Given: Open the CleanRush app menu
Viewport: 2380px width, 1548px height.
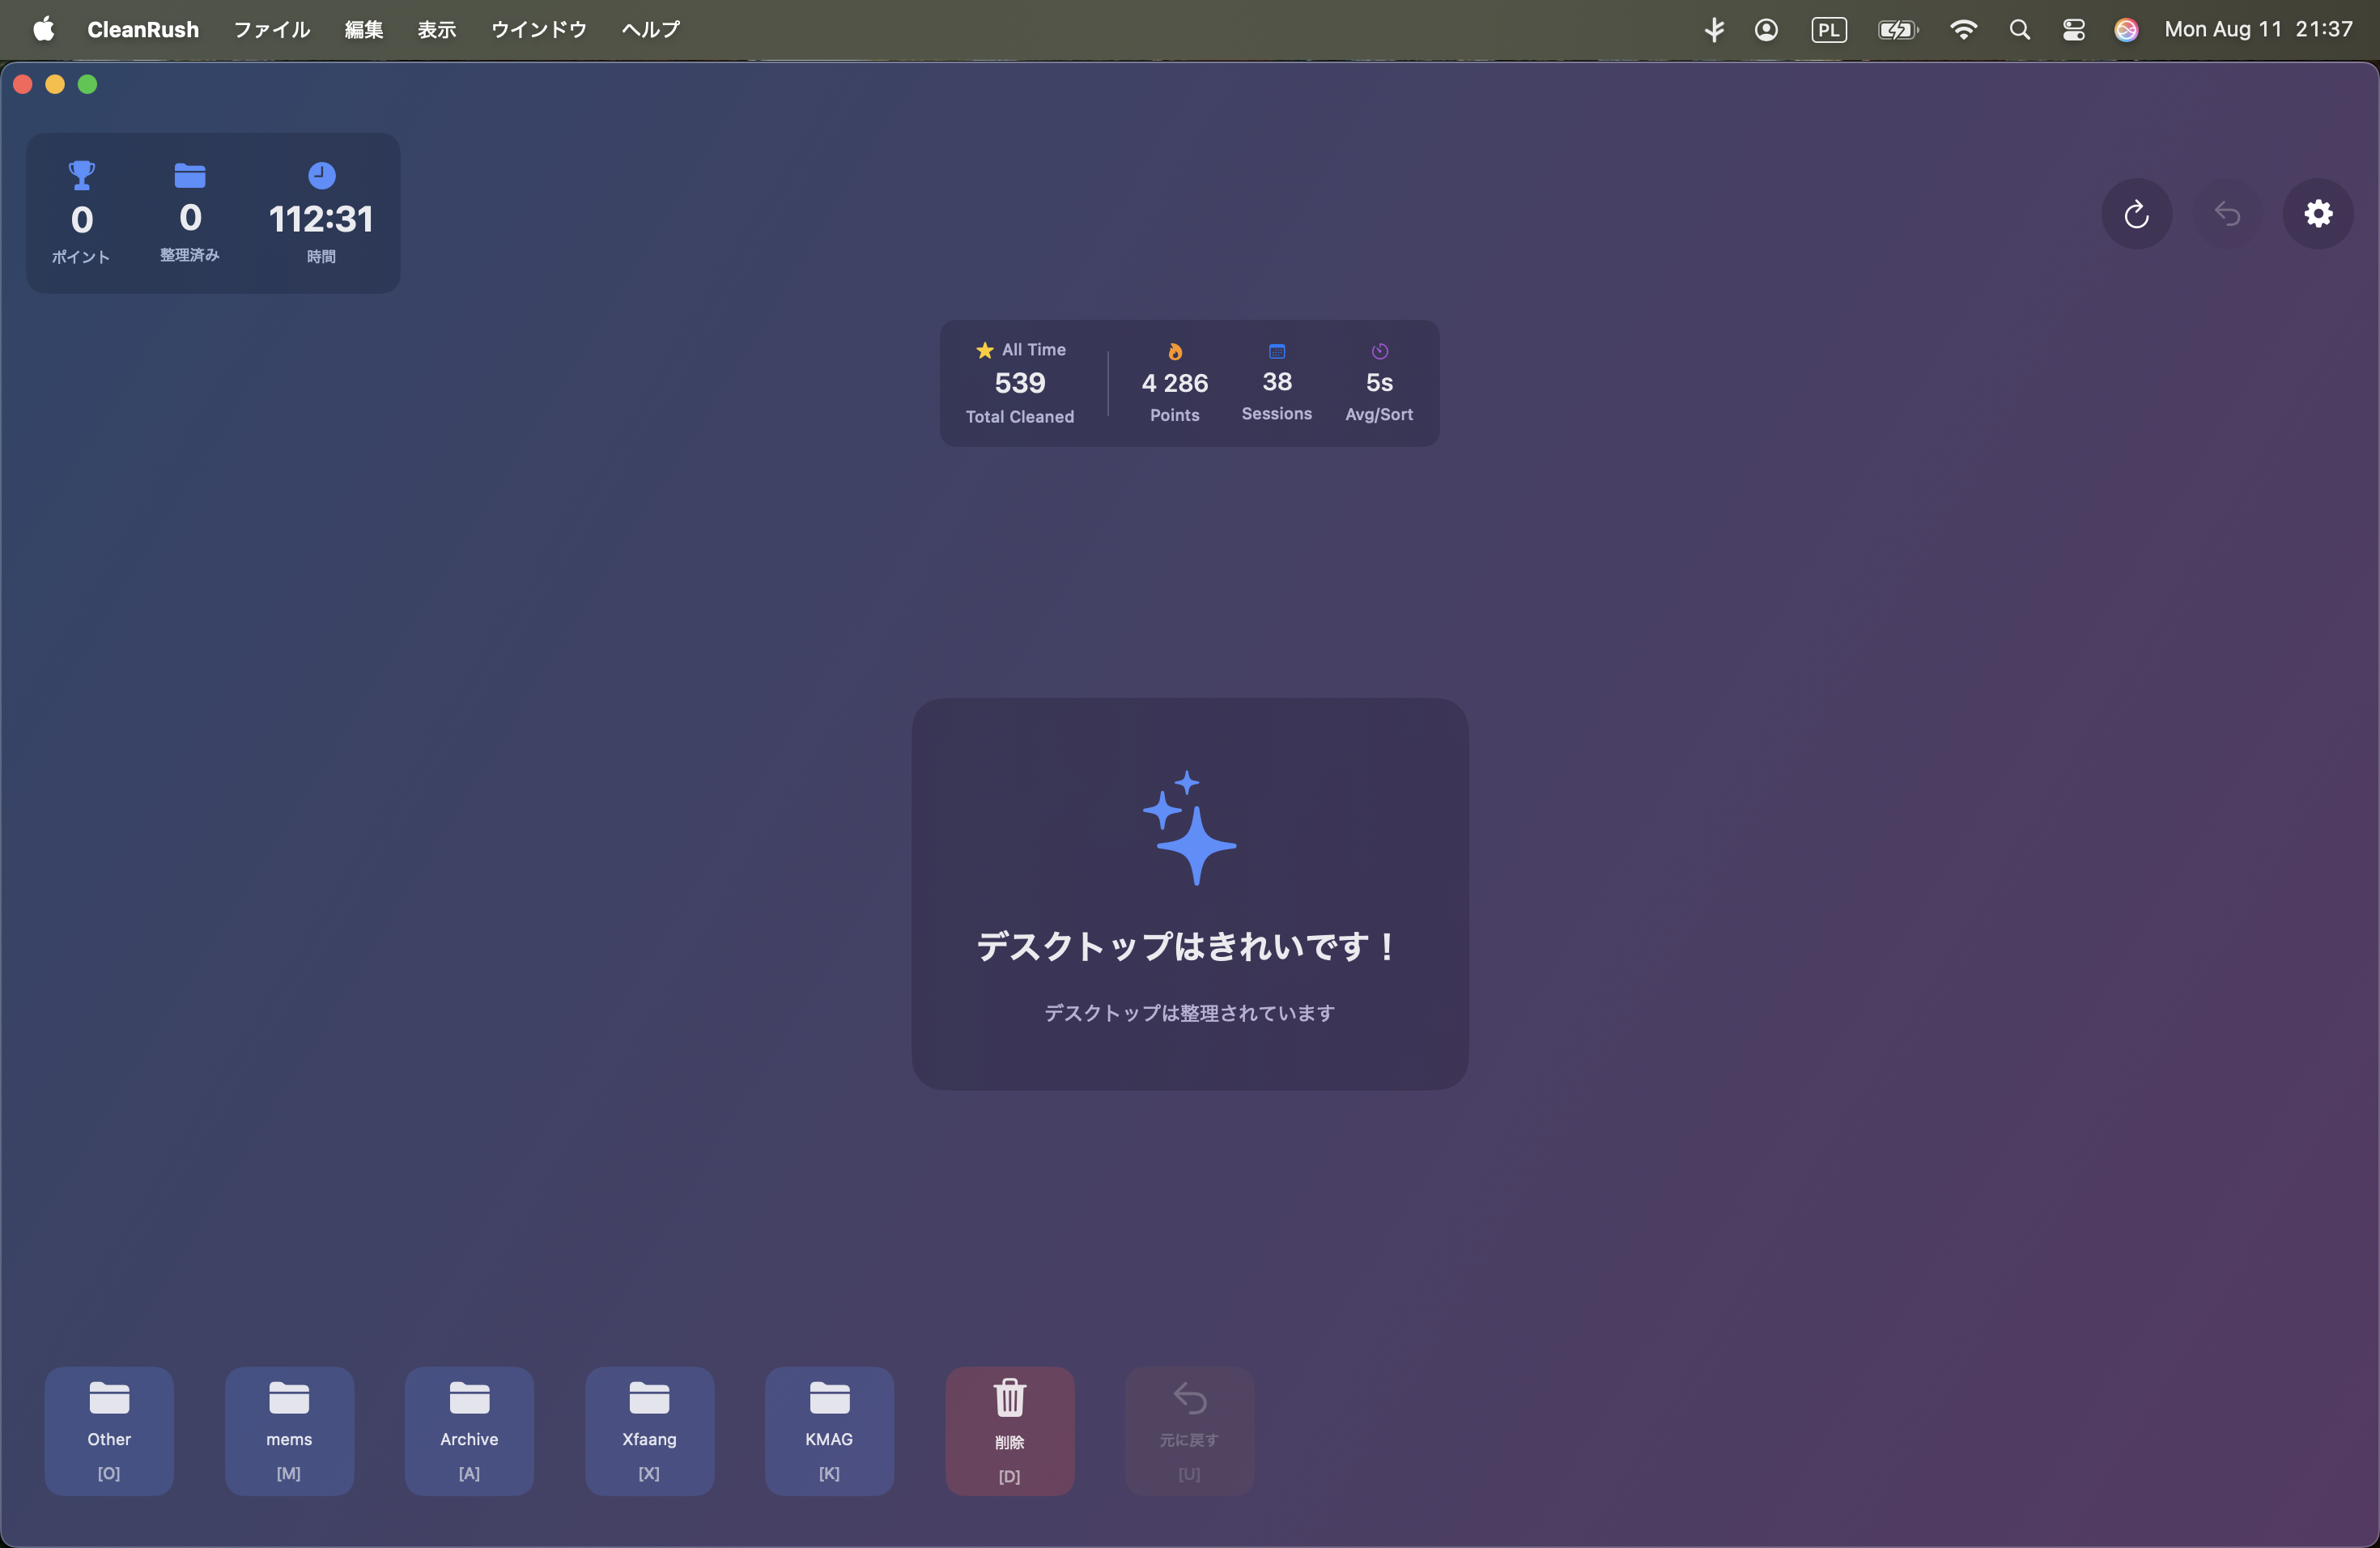Looking at the screenshot, I should 143,29.
